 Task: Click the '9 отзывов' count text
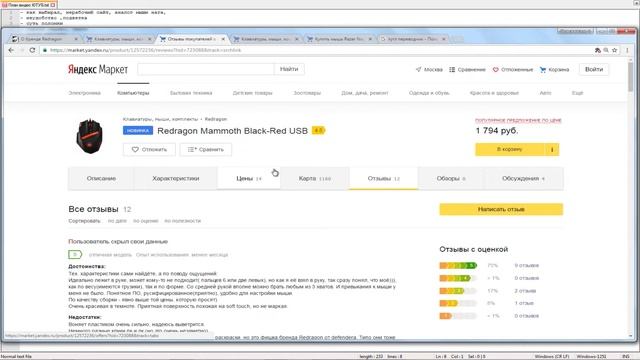[x=527, y=266]
